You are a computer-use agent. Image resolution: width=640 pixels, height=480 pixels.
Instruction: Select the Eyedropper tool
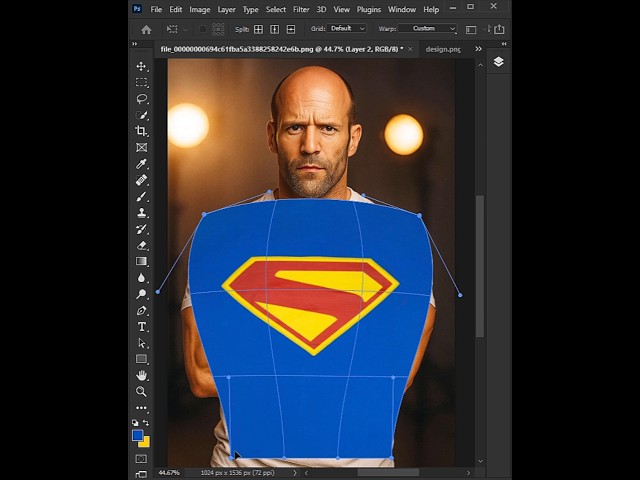click(141, 164)
